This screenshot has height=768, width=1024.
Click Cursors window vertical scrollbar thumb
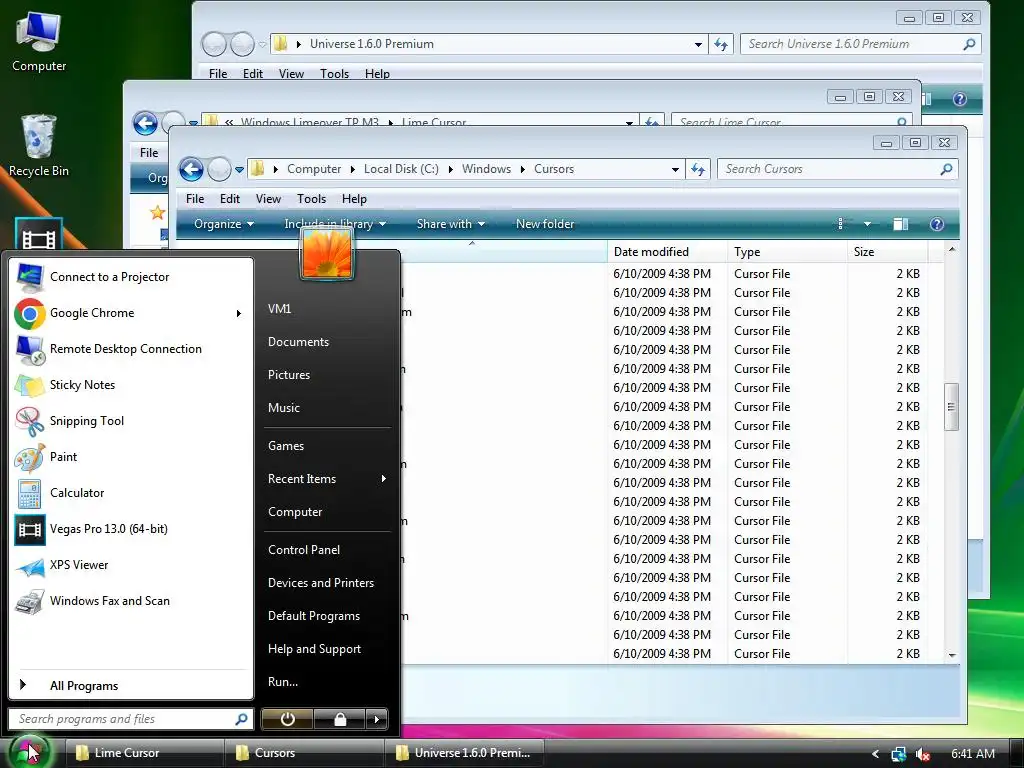[951, 407]
